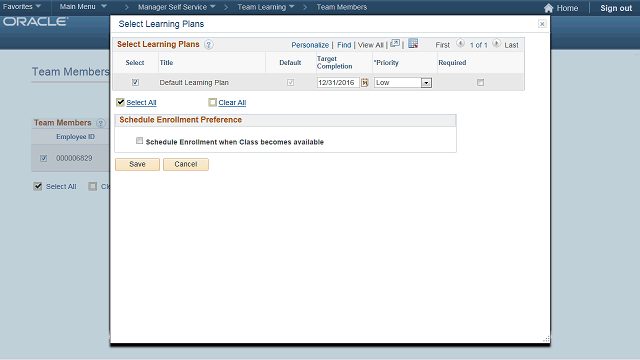The height and width of the screenshot is (360, 640).
Task: Click the Save button
Action: 137,164
